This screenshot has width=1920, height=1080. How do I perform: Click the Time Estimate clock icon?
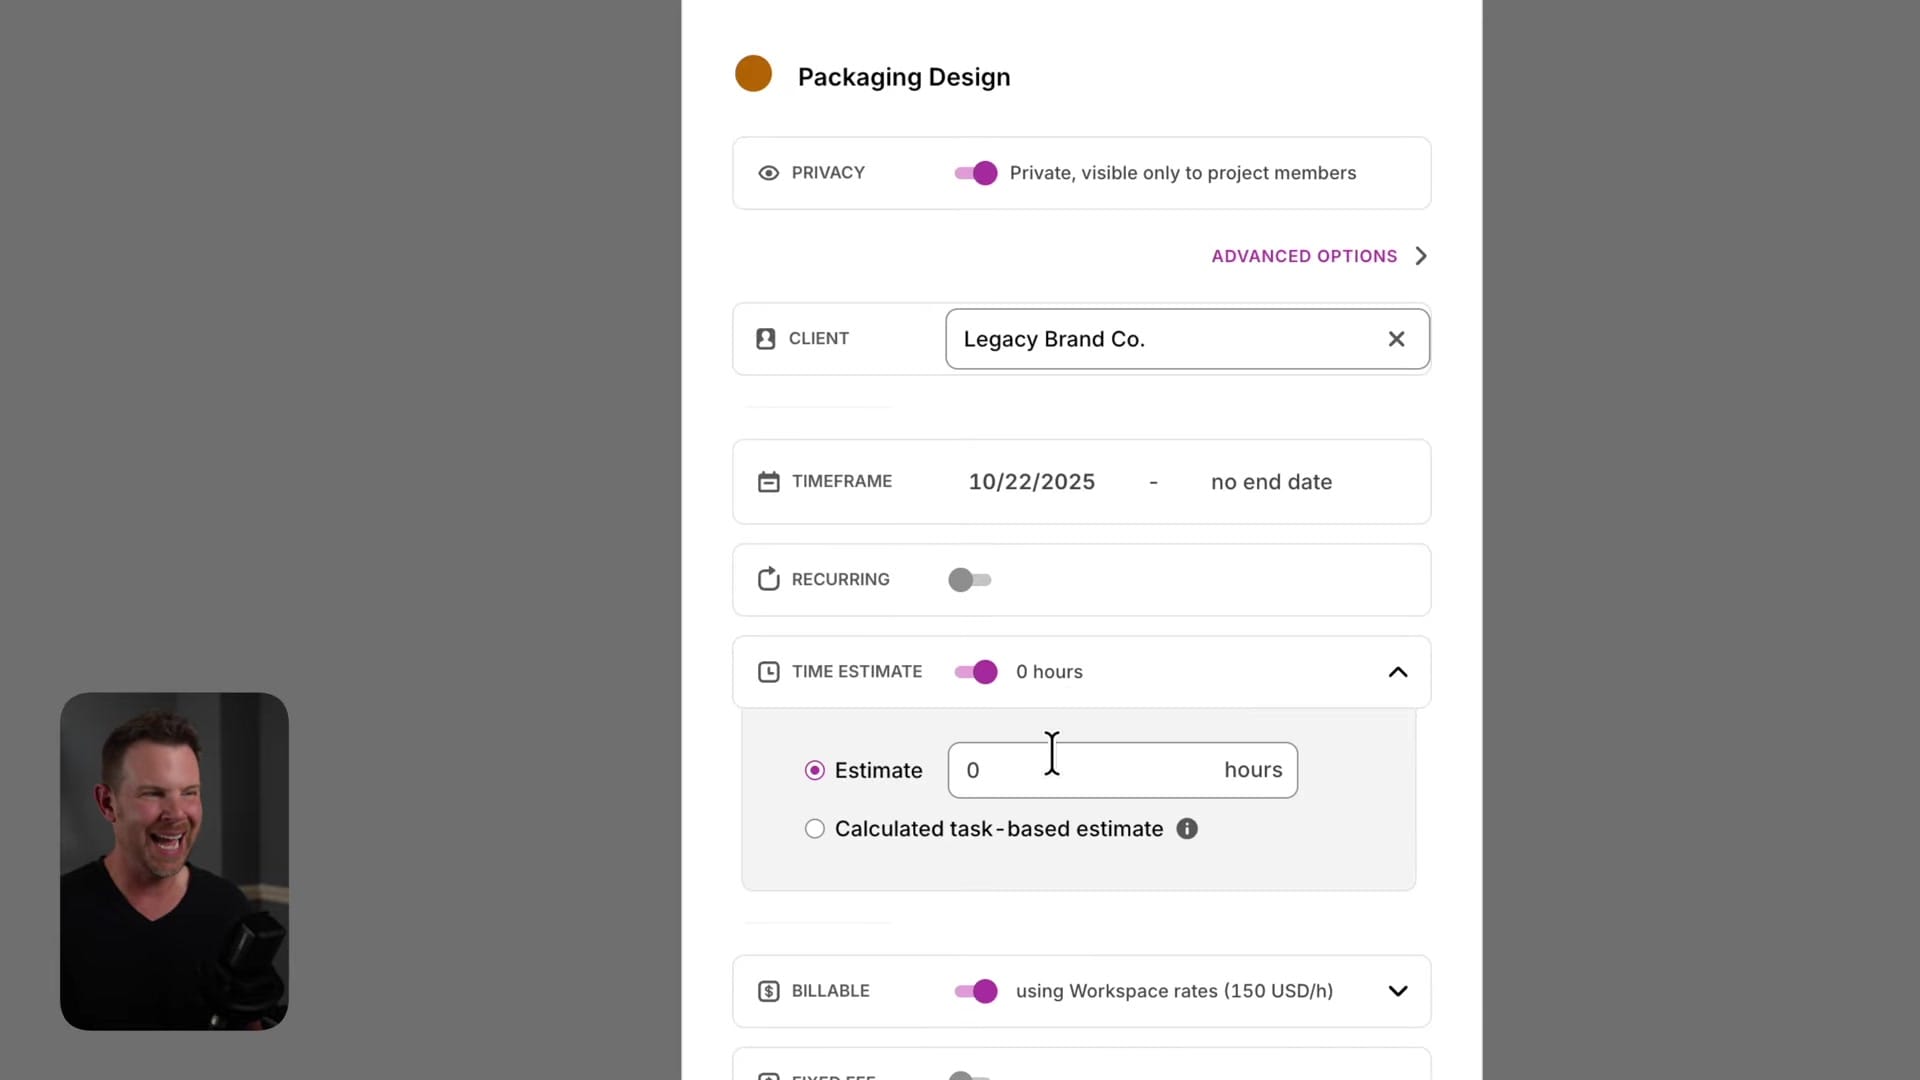click(768, 672)
